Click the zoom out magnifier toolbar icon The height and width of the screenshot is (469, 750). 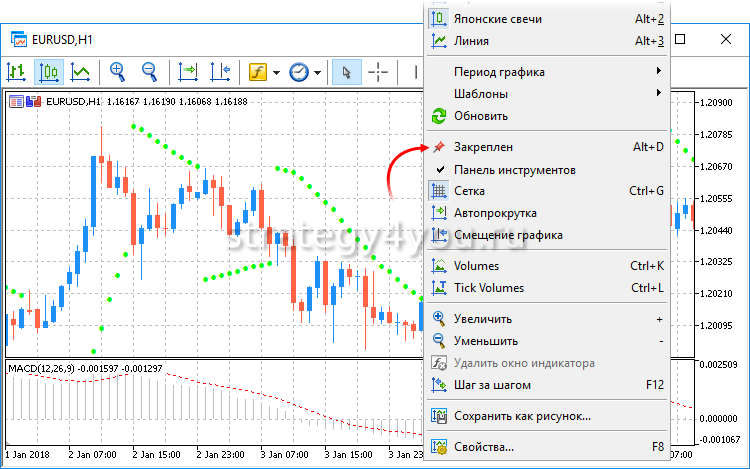pos(150,72)
